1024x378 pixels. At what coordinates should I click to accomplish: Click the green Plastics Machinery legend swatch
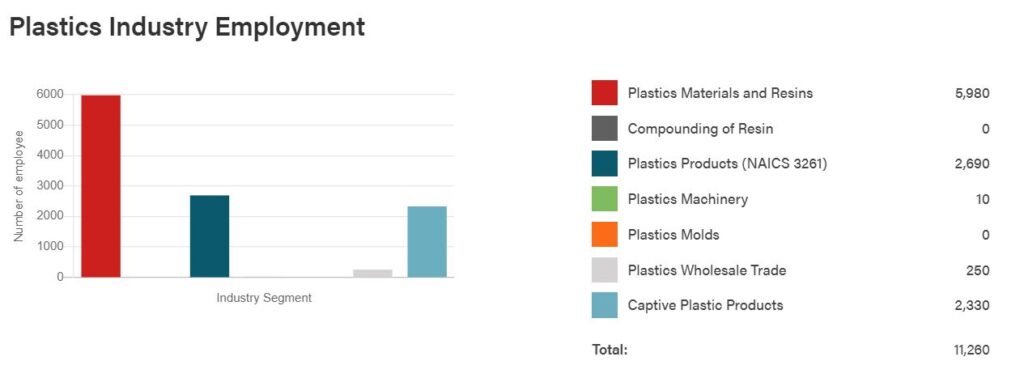tap(604, 199)
